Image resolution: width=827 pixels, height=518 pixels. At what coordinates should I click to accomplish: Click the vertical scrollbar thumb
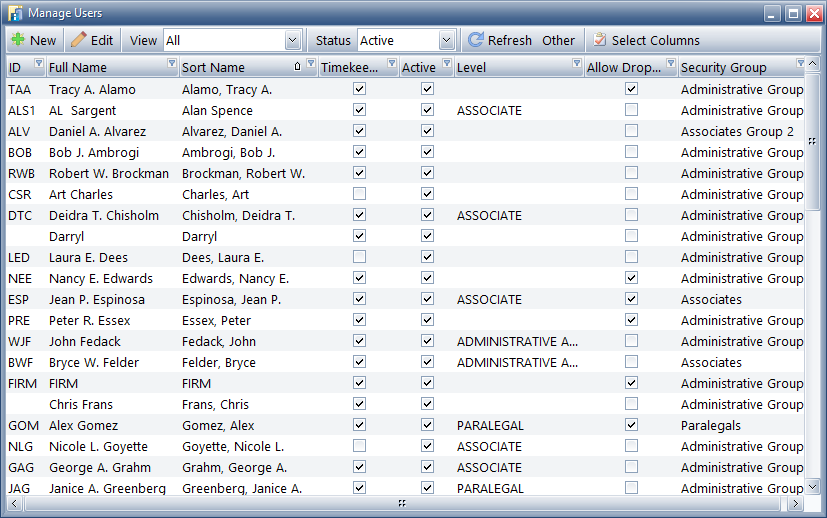[x=812, y=141]
